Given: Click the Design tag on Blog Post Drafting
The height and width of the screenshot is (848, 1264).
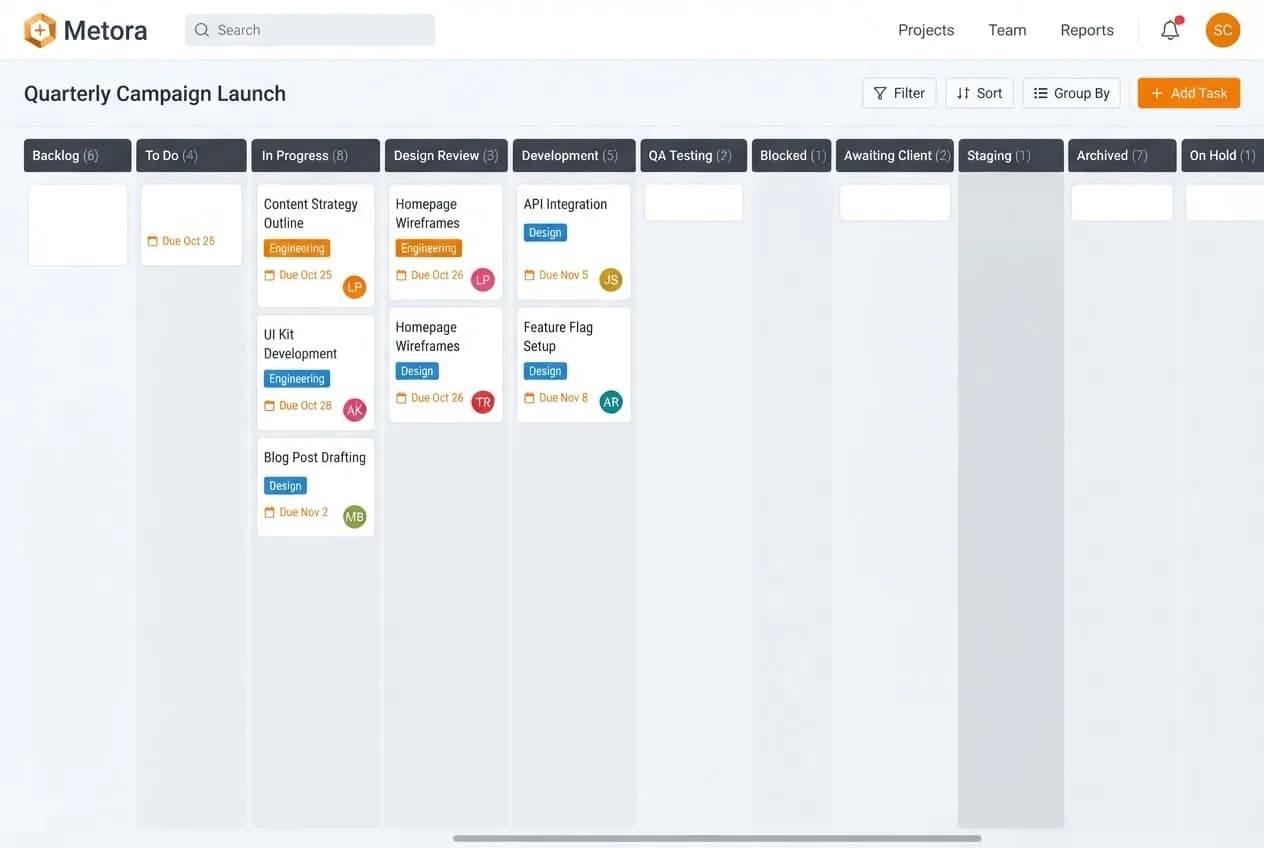Looking at the screenshot, I should (285, 486).
